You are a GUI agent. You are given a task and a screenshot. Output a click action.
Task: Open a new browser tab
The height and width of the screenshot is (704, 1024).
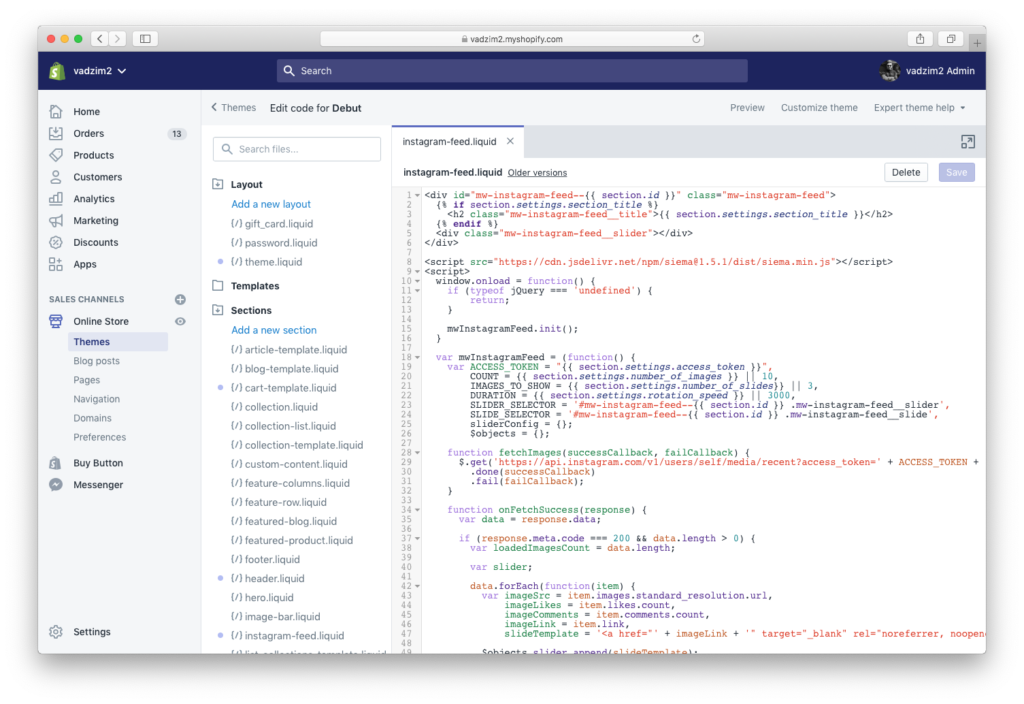[x=977, y=43]
